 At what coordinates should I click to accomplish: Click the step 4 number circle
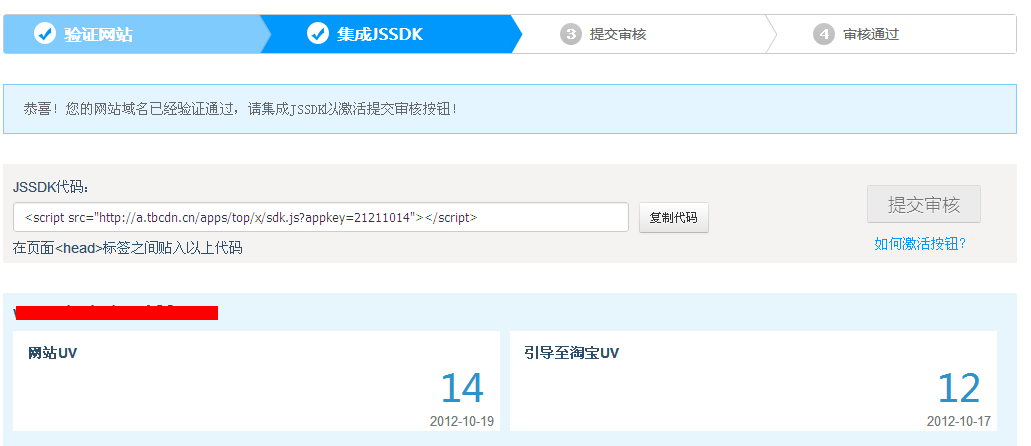pyautogui.click(x=823, y=34)
